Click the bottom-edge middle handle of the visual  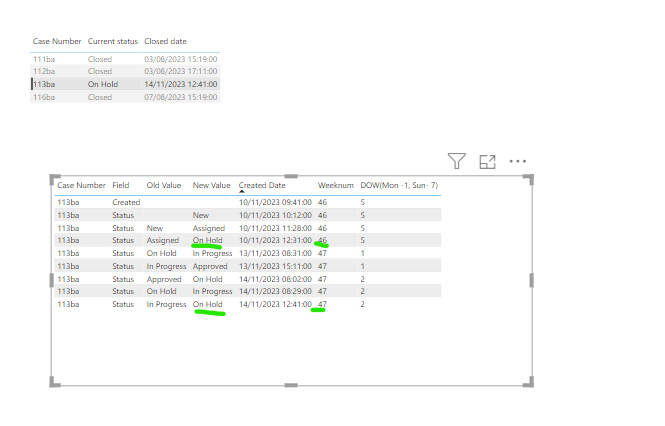click(x=291, y=385)
